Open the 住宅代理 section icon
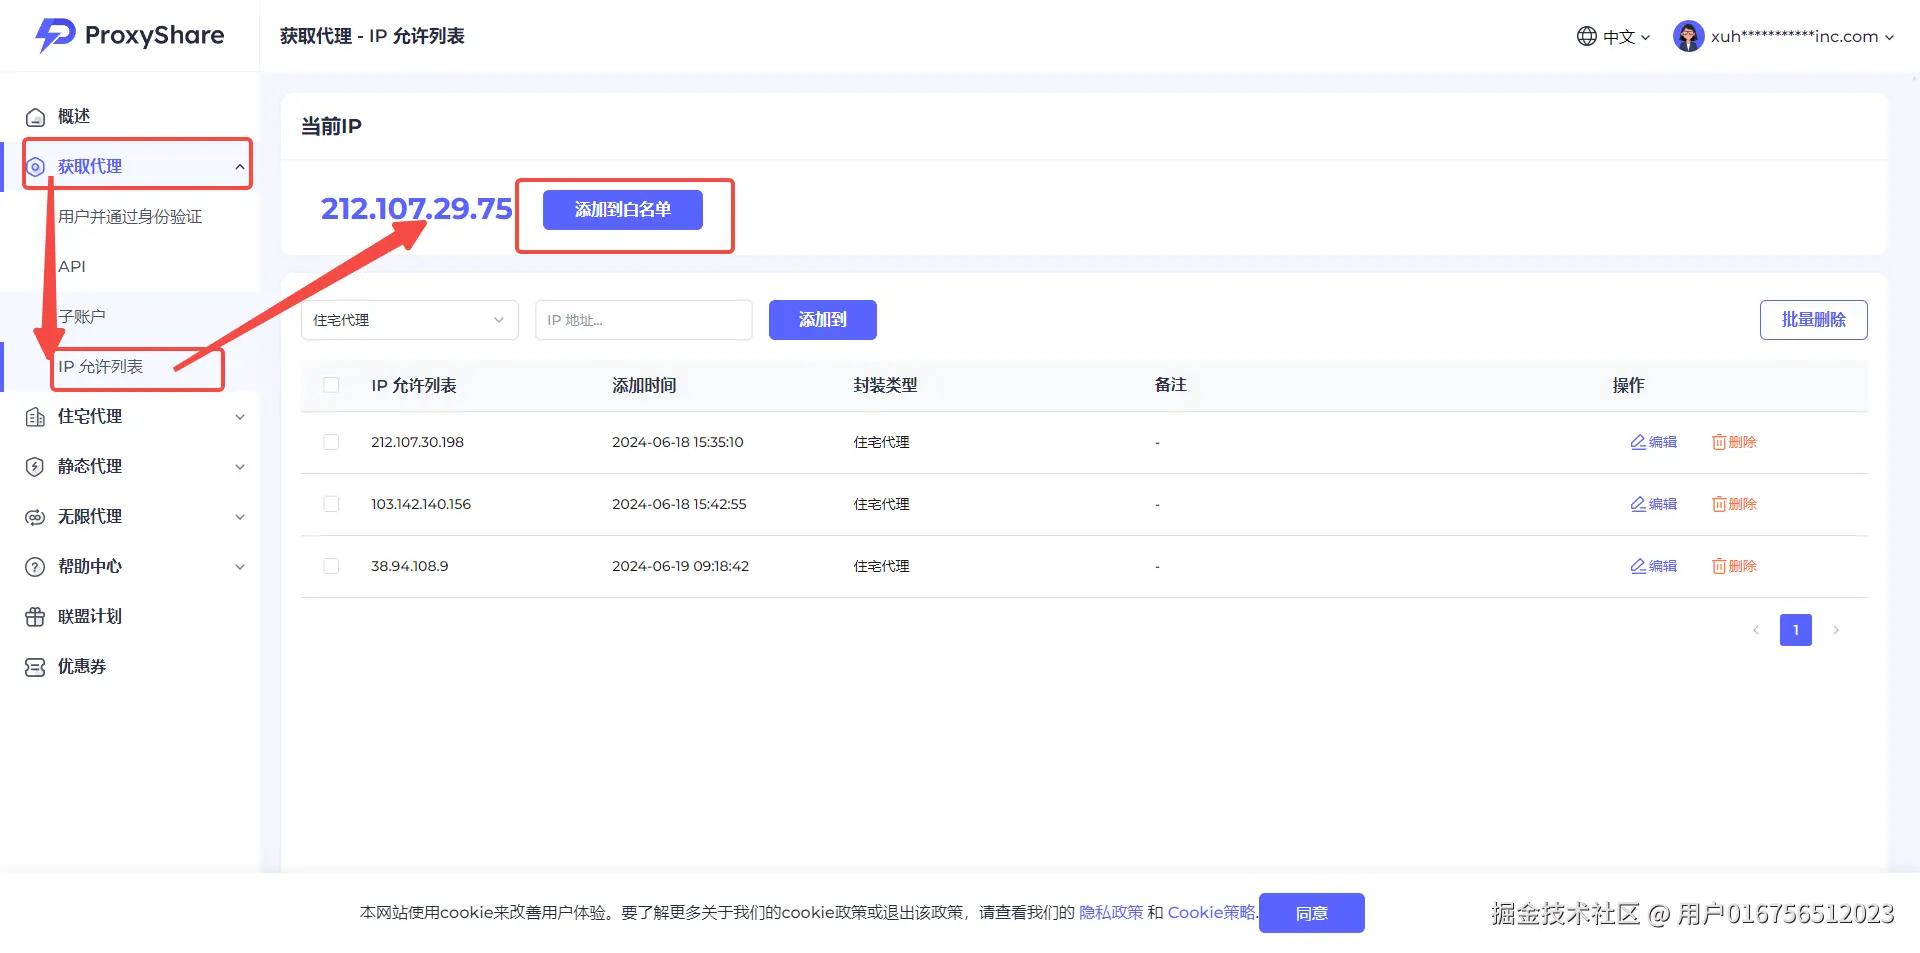The height and width of the screenshot is (953, 1920). click(x=36, y=417)
